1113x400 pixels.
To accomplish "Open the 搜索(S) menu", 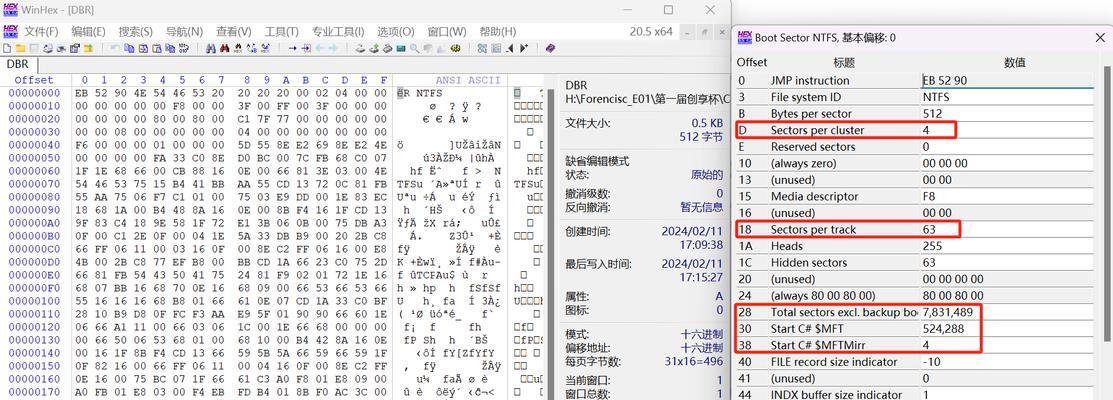I will coord(135,31).
